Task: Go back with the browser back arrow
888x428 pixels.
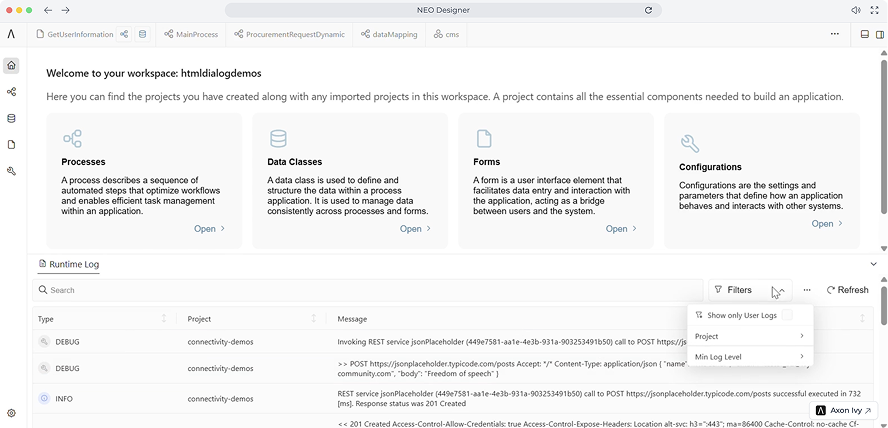Action: (x=48, y=10)
